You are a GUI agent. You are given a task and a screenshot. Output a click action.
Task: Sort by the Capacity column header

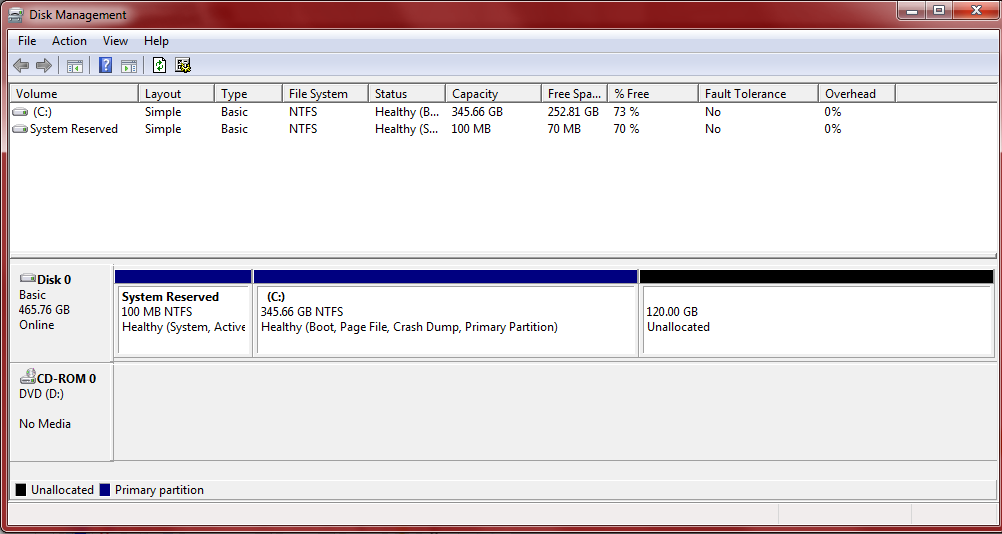[493, 94]
